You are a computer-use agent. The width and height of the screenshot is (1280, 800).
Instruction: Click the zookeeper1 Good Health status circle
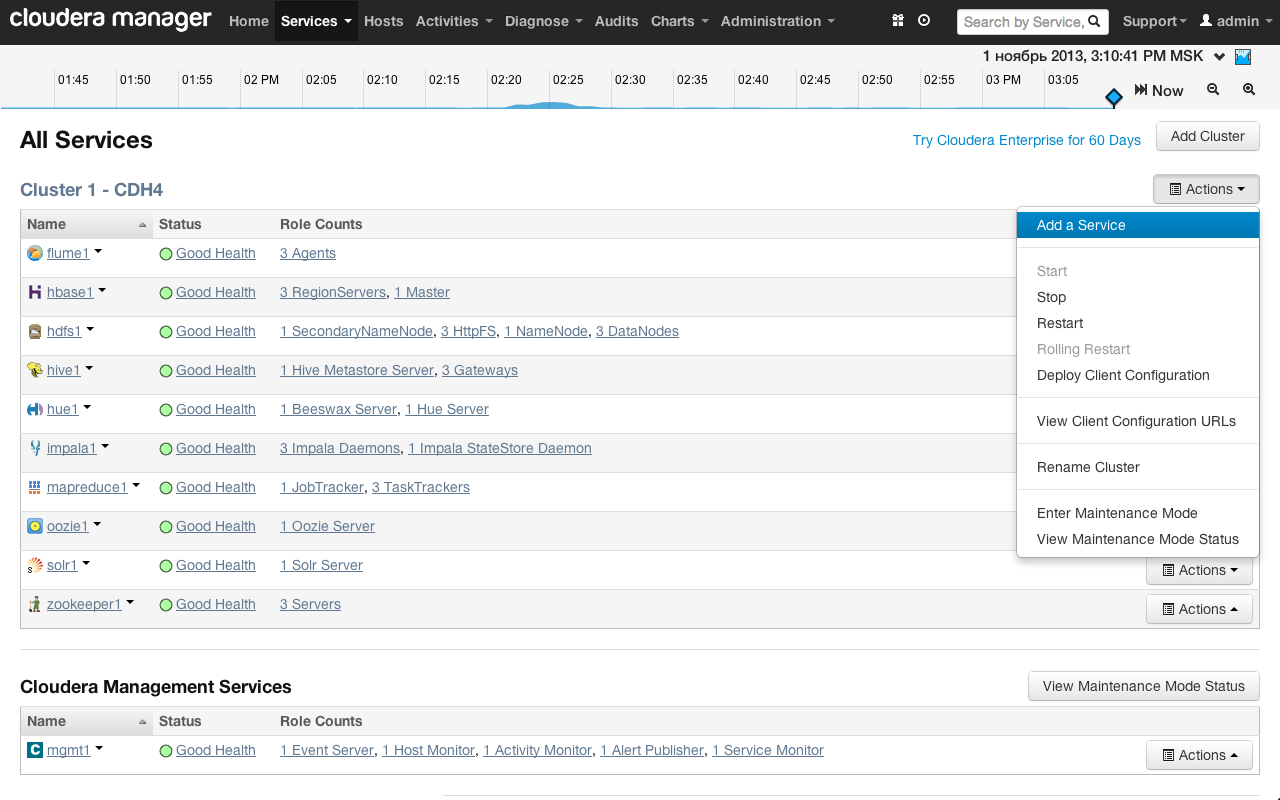pos(166,605)
